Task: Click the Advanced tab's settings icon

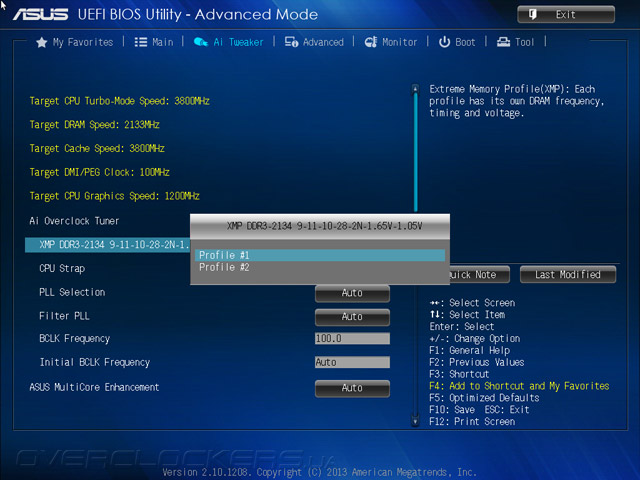Action: pos(291,42)
